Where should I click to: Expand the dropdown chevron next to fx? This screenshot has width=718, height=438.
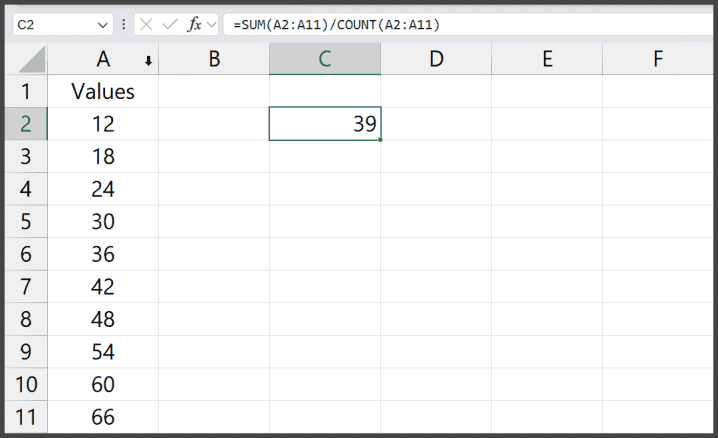coord(212,24)
